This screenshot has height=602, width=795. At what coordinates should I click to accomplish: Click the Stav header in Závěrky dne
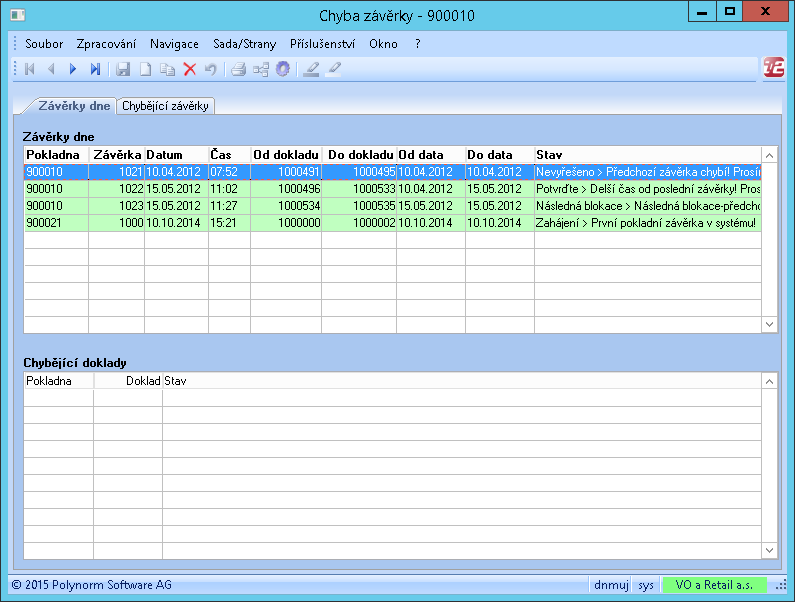pos(648,155)
